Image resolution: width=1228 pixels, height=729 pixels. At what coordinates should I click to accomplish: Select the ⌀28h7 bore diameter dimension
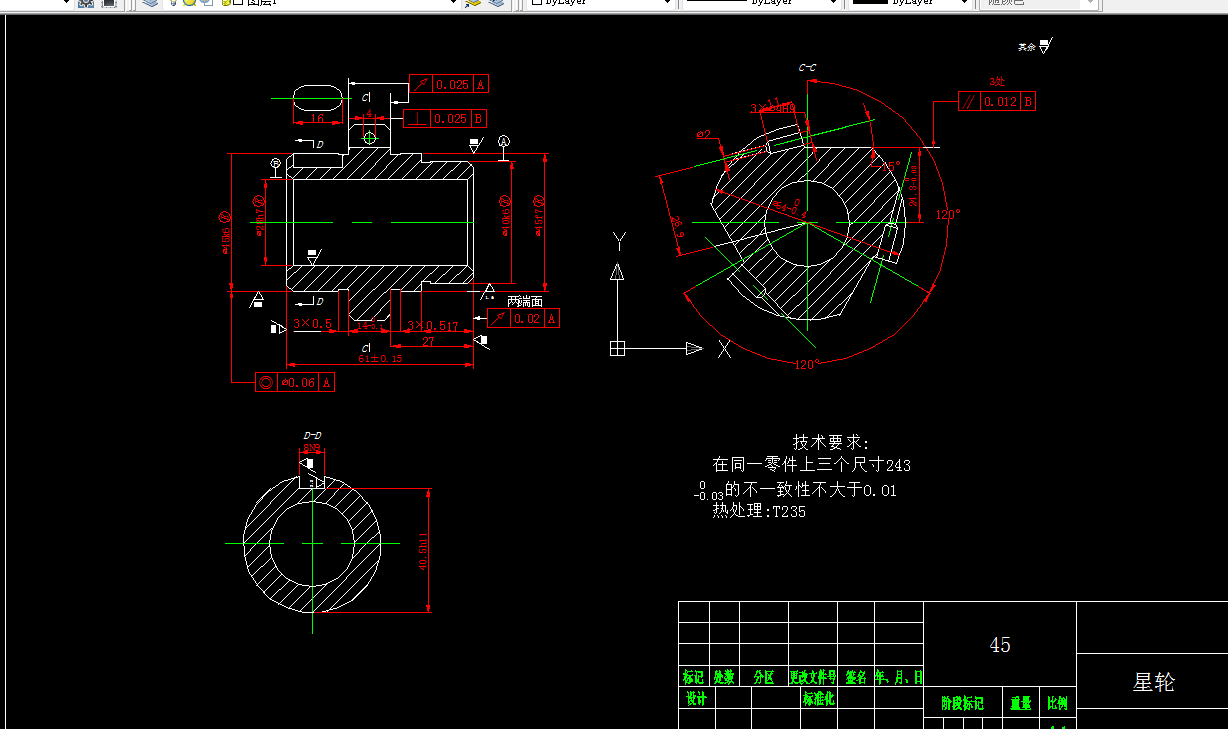[x=259, y=214]
